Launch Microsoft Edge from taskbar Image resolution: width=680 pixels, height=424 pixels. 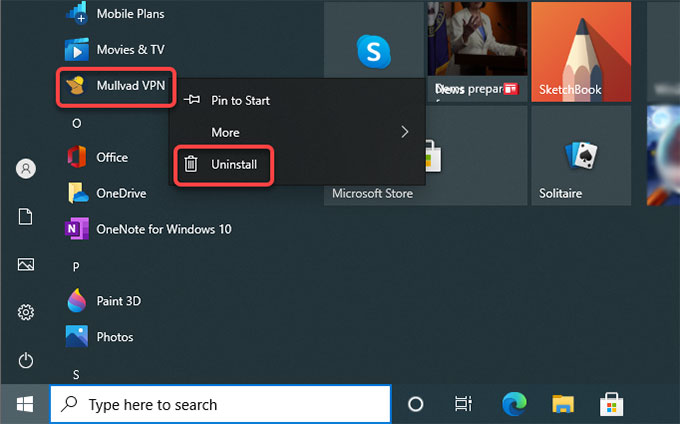point(514,404)
